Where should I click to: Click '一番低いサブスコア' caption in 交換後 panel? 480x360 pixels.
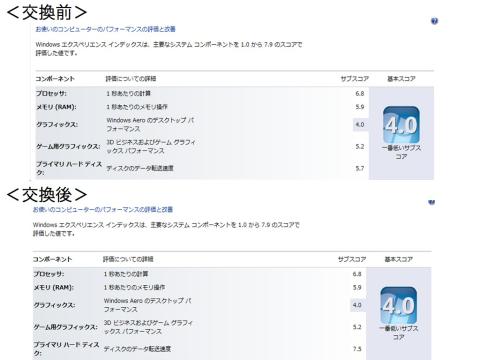[x=399, y=333]
